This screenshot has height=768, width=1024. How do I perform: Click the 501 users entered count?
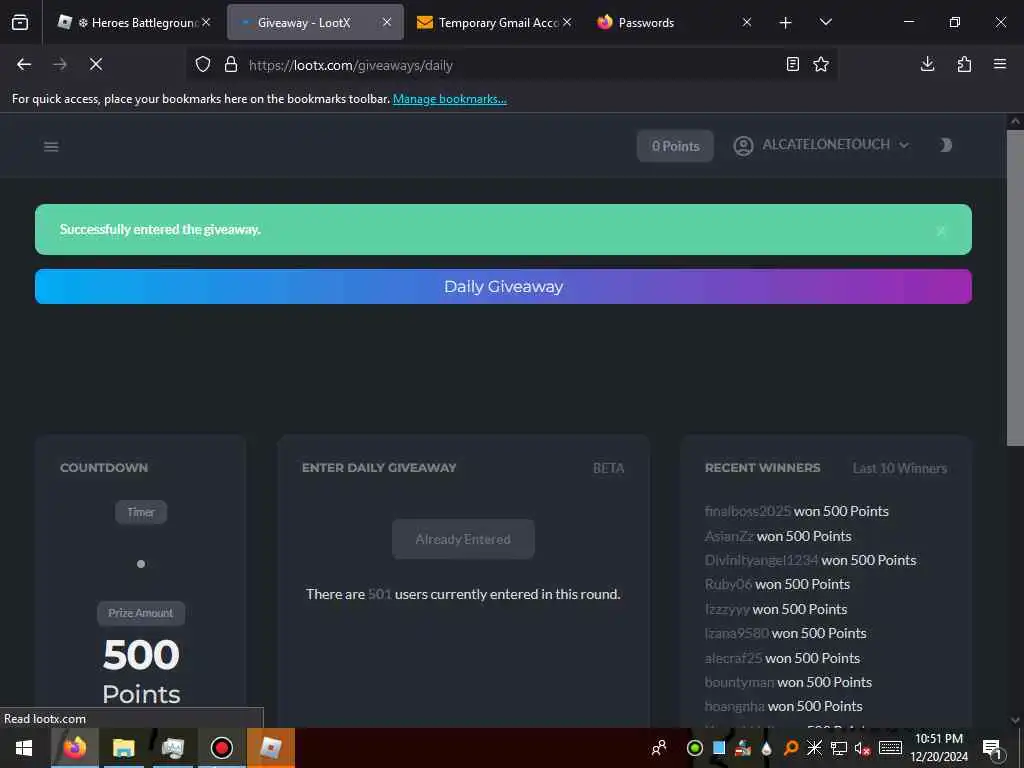(x=379, y=594)
